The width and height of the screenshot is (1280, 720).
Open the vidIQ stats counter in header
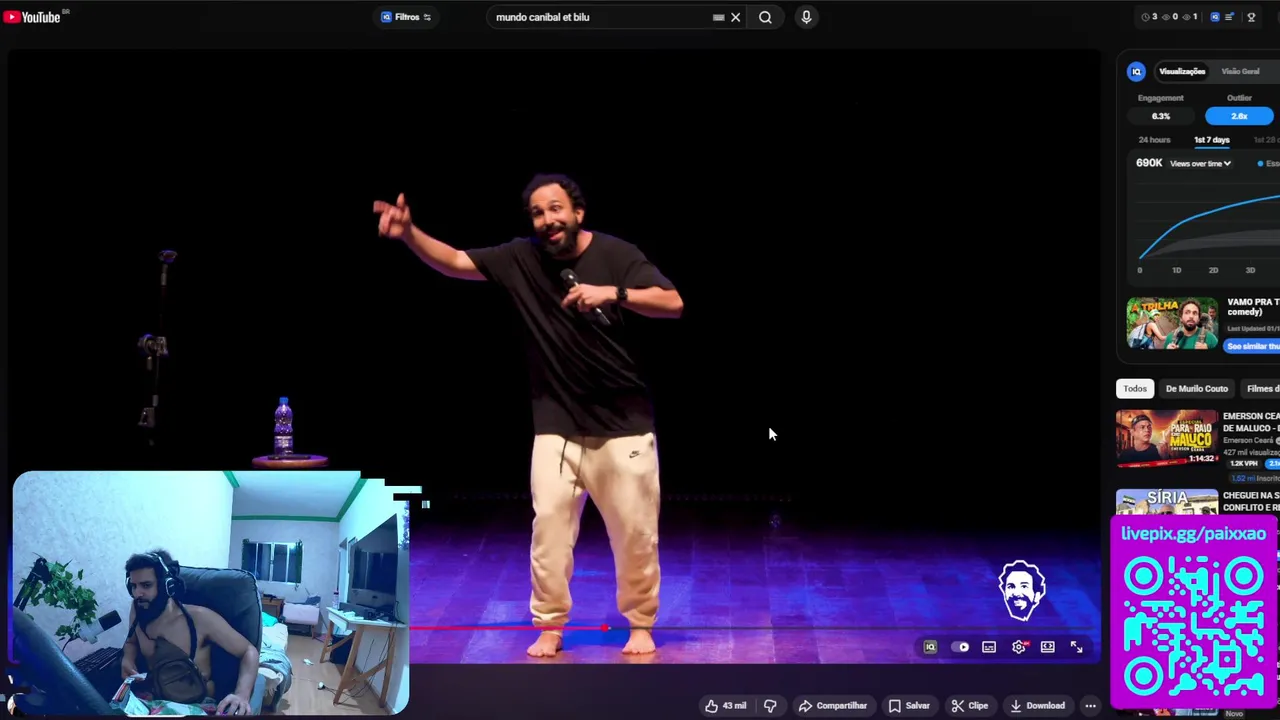(1170, 17)
